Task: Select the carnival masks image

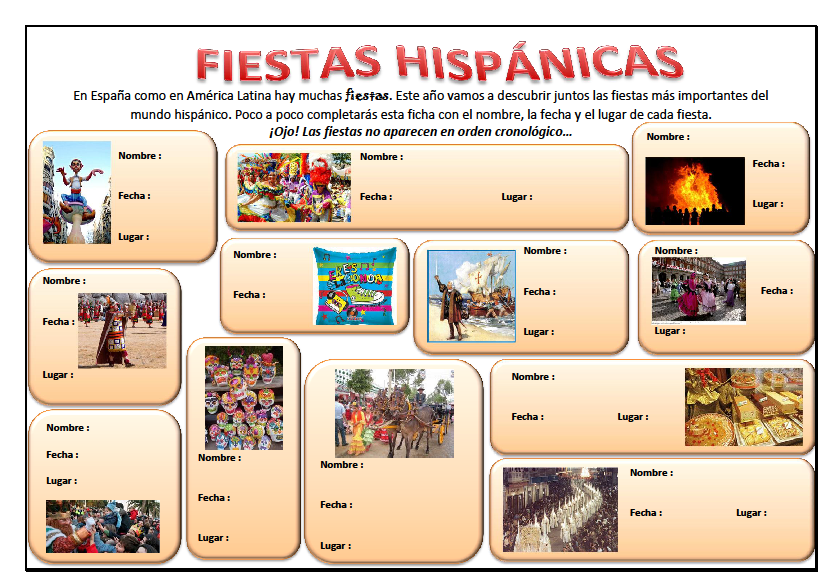Action: (287, 186)
